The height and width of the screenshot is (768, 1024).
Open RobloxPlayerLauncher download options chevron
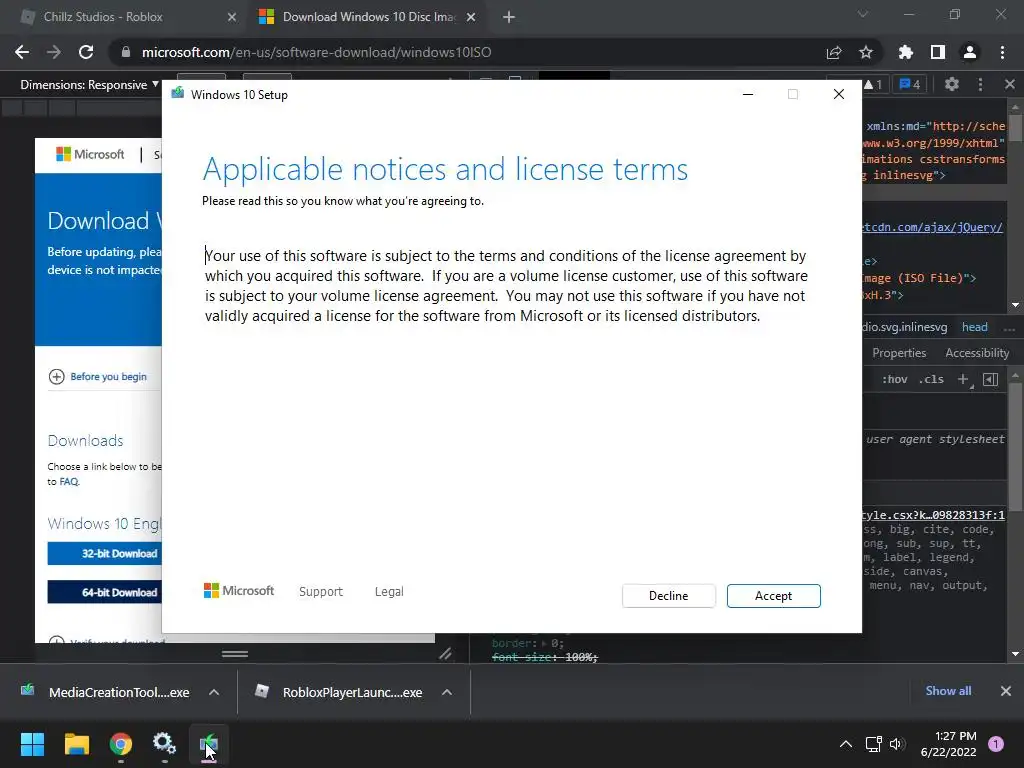pyautogui.click(x=447, y=692)
